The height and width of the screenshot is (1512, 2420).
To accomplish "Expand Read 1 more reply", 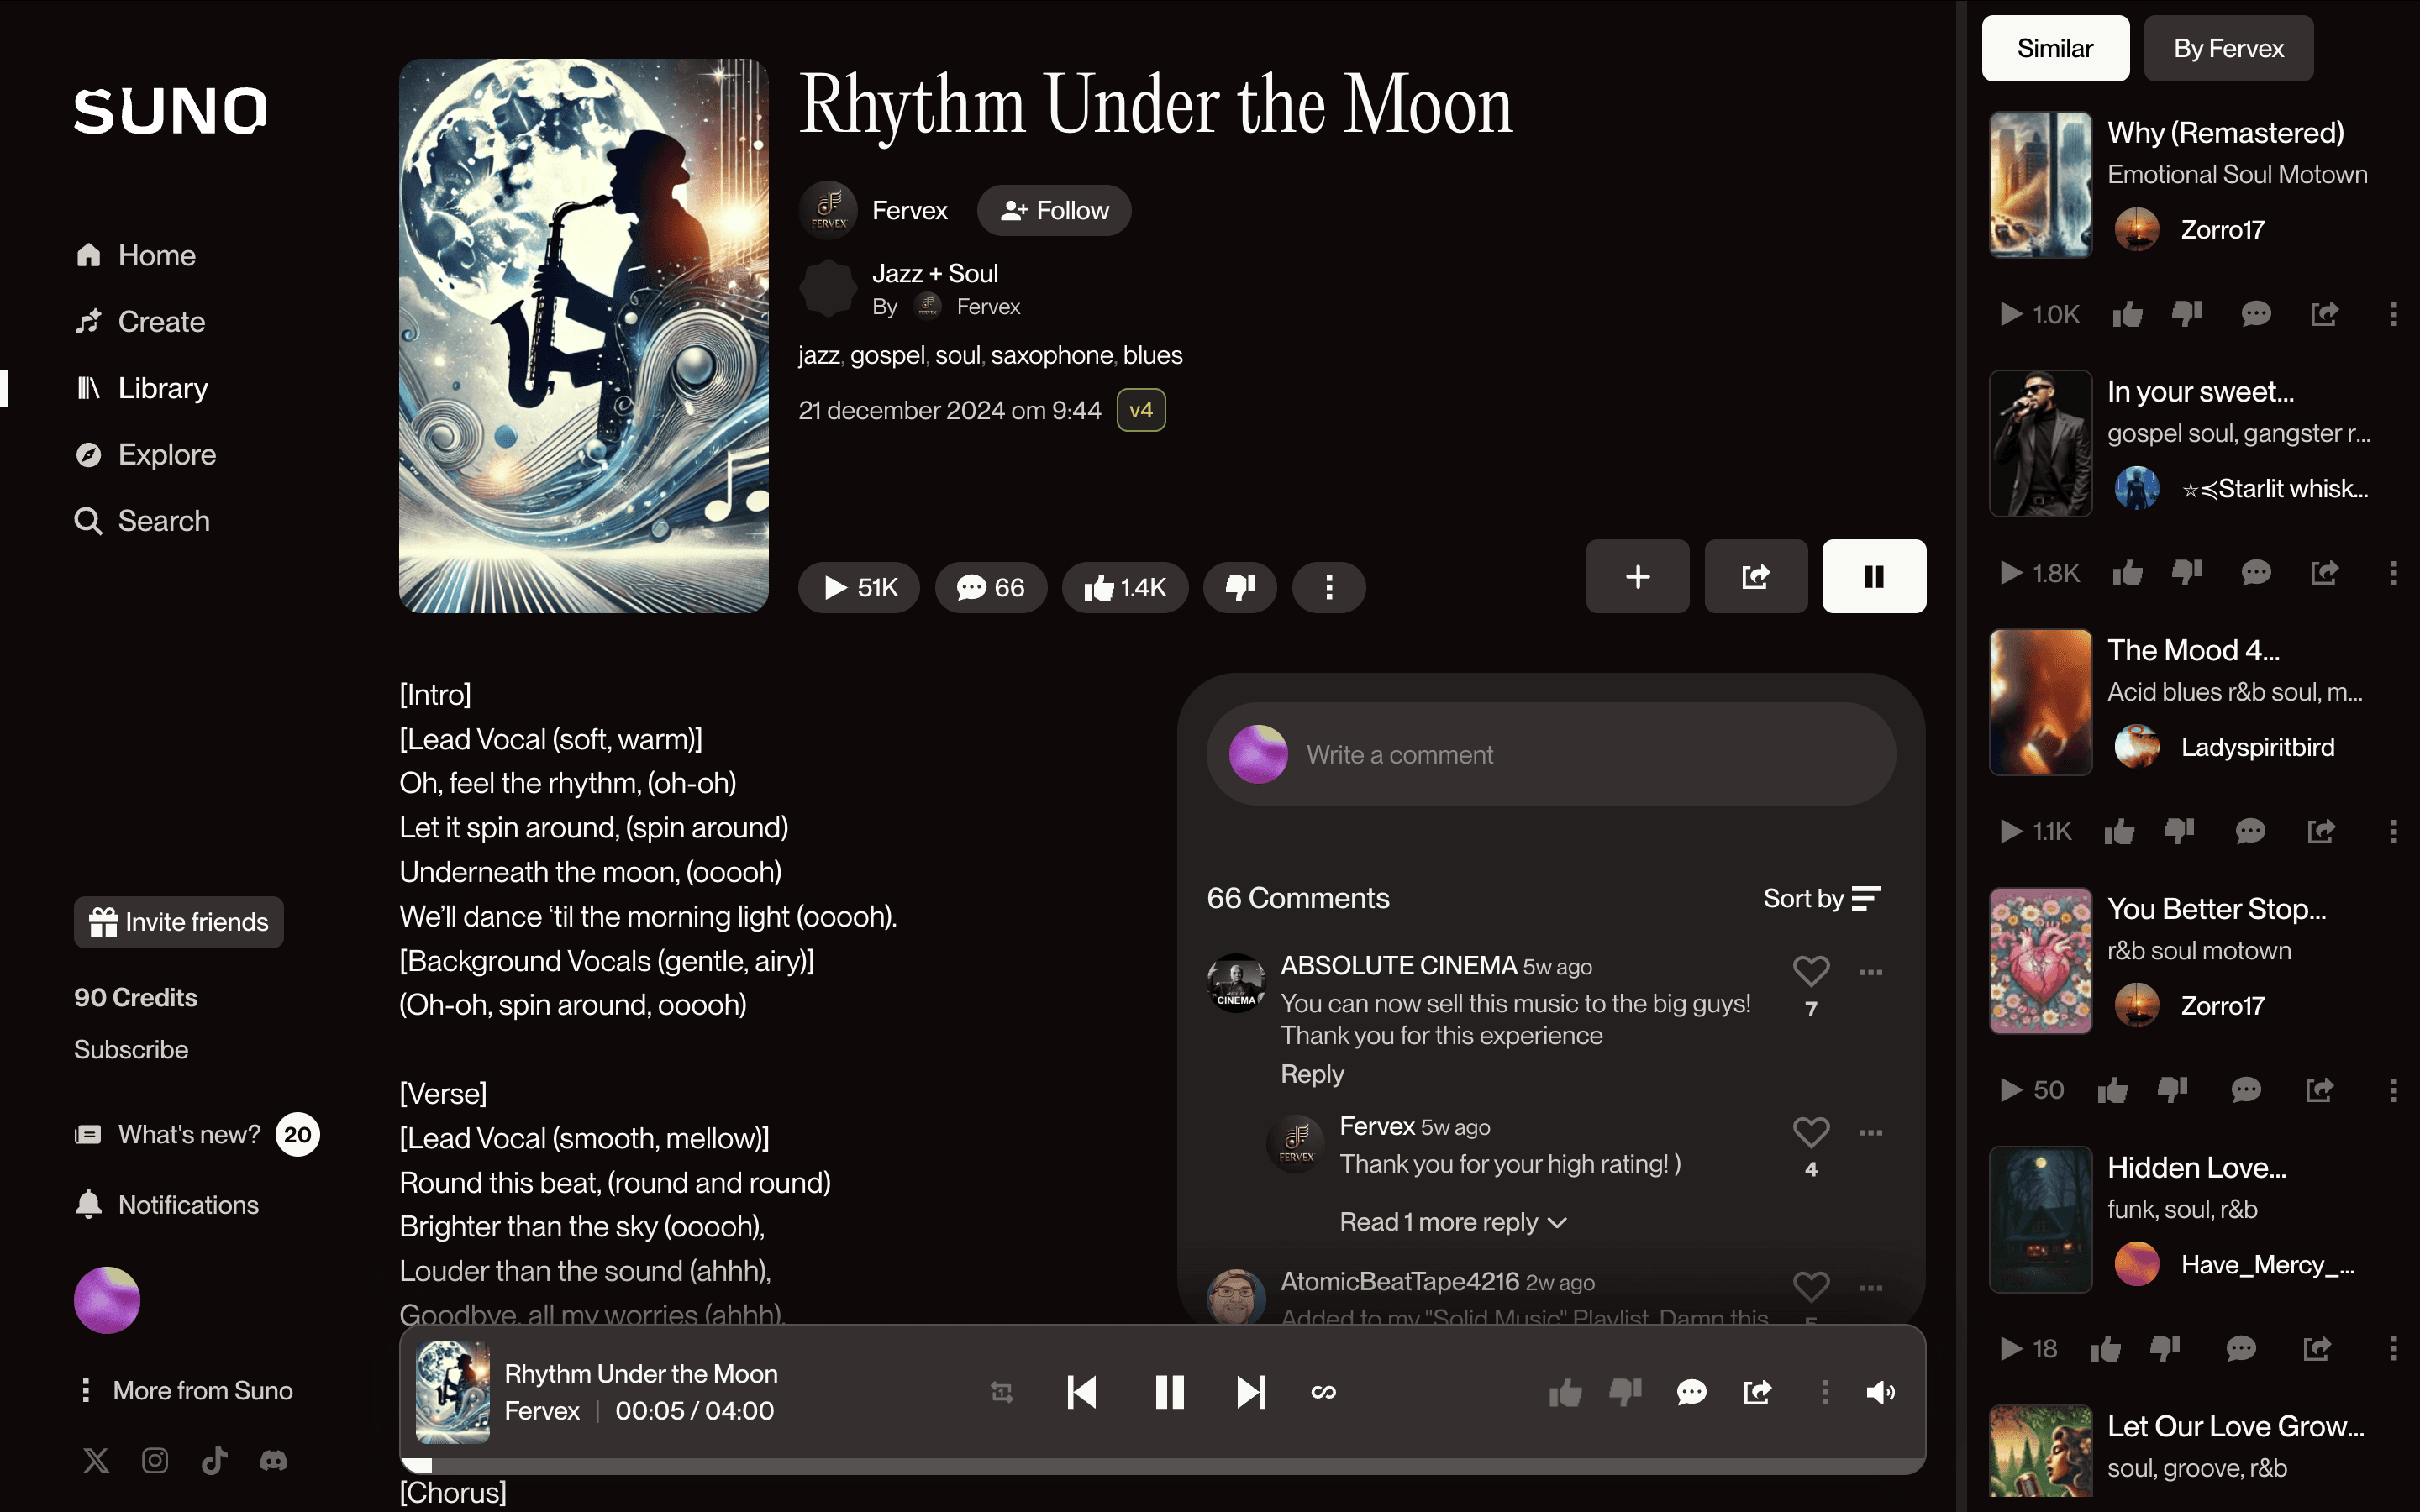I will (1453, 1222).
